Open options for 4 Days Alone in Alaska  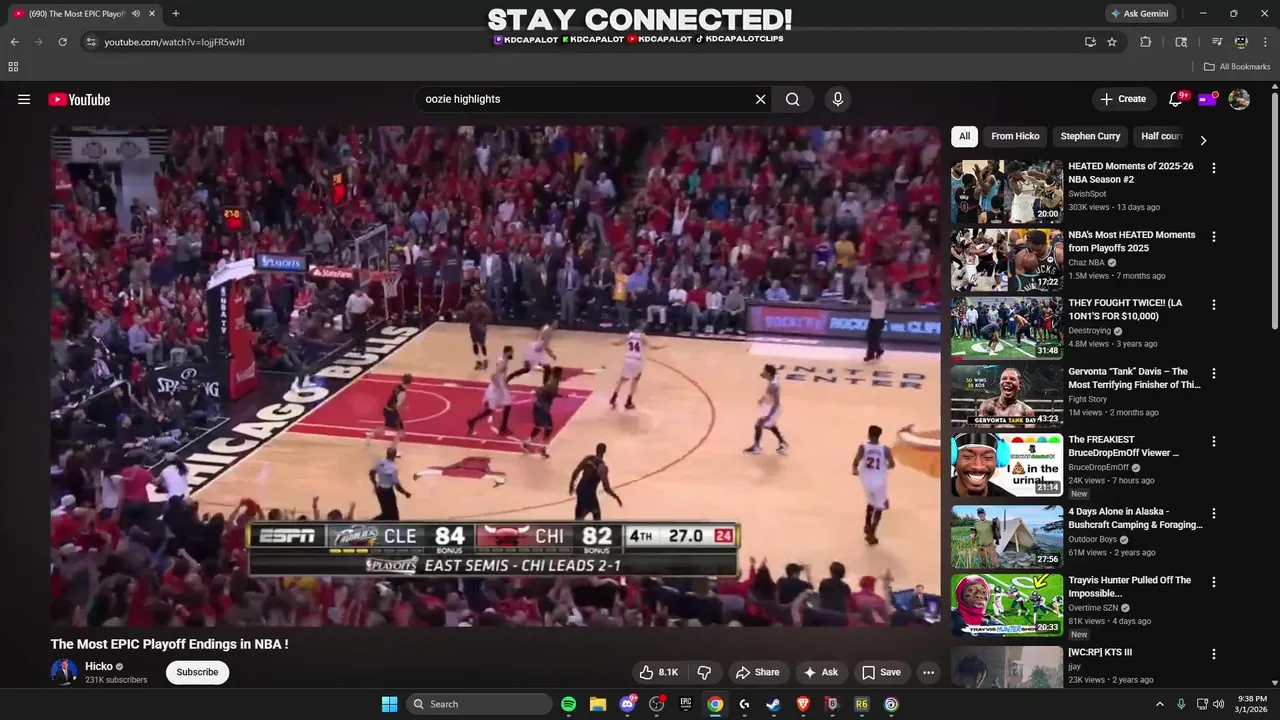point(1214,514)
